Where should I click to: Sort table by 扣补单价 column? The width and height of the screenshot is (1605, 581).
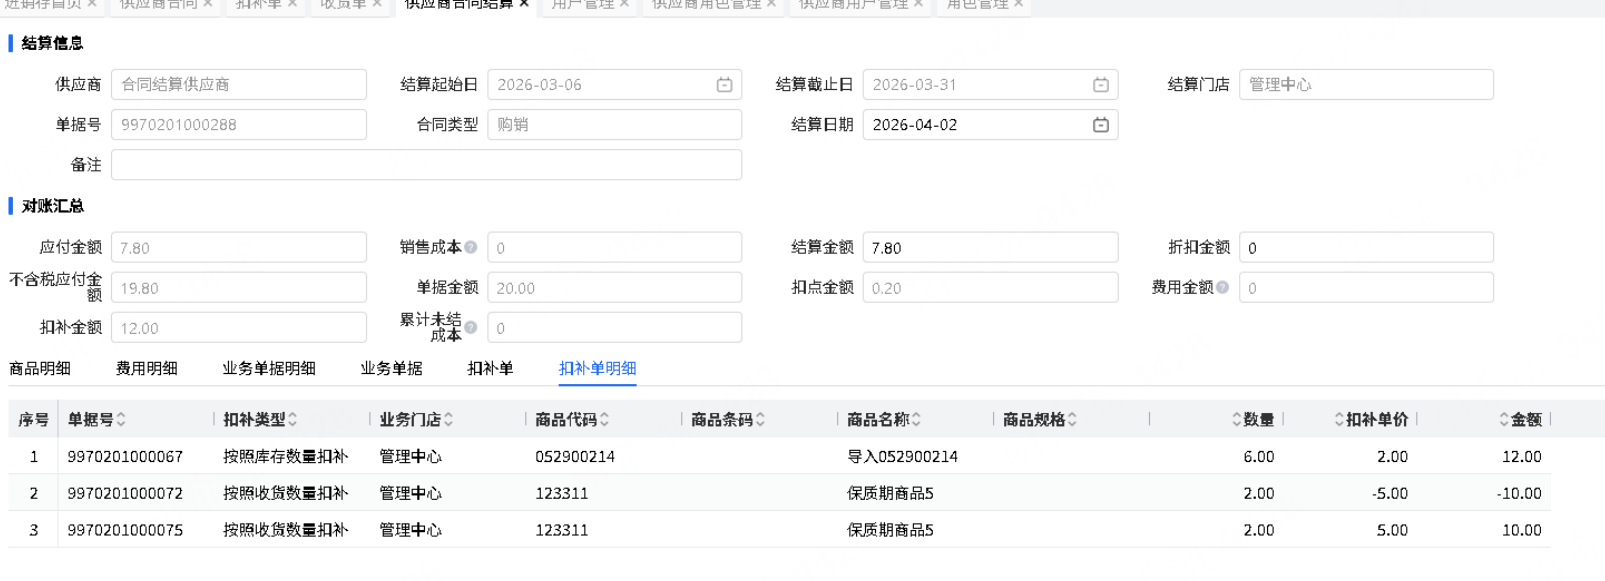click(x=1340, y=420)
